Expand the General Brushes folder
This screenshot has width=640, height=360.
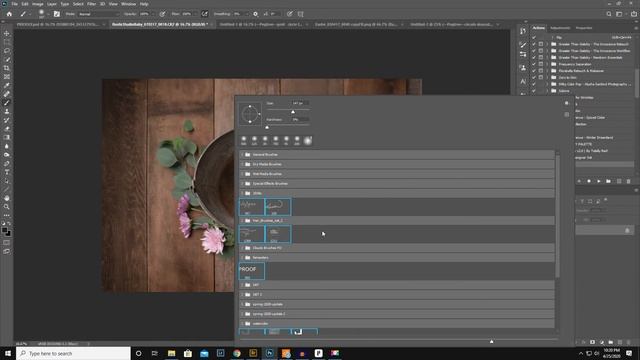click(242, 155)
